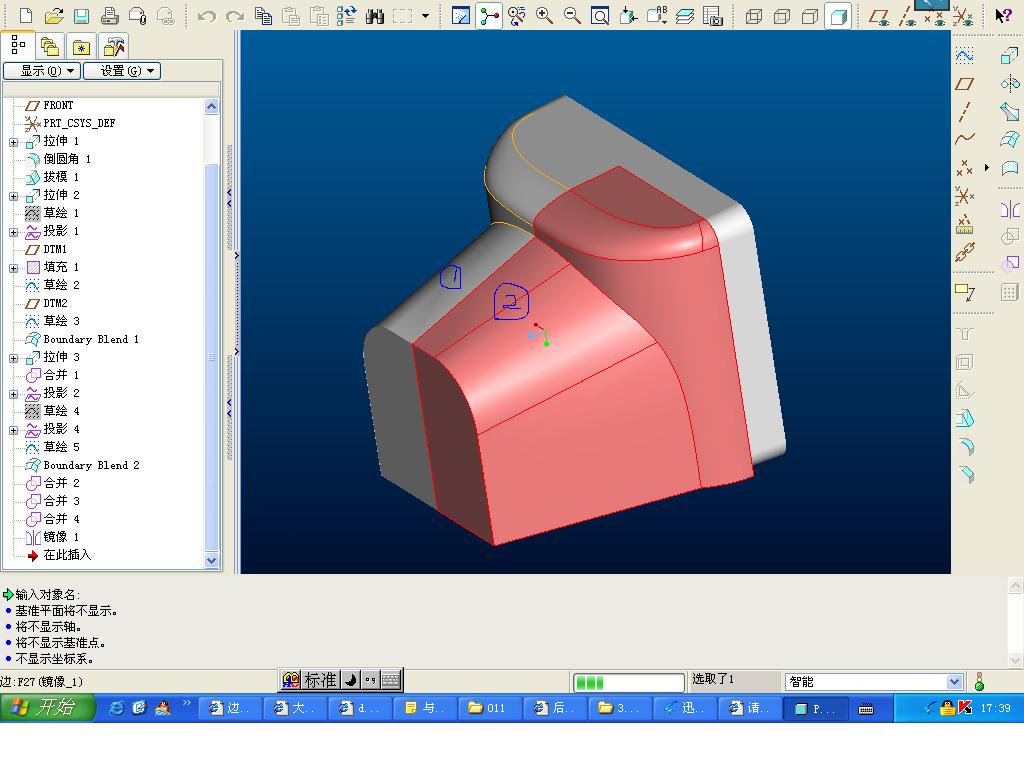Viewport: 1024px width, 768px height.
Task: Switch to hidden line display mode
Action: pyautogui.click(x=782, y=16)
